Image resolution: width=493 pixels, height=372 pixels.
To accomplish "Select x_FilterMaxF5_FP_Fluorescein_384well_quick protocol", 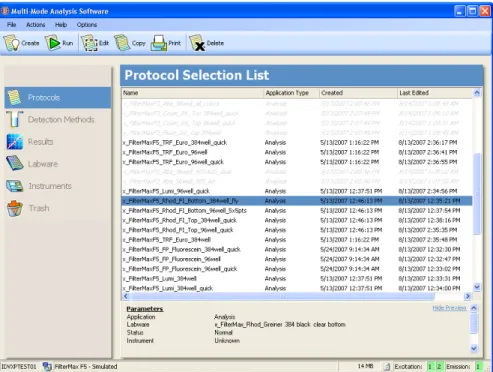I will 297,249.
